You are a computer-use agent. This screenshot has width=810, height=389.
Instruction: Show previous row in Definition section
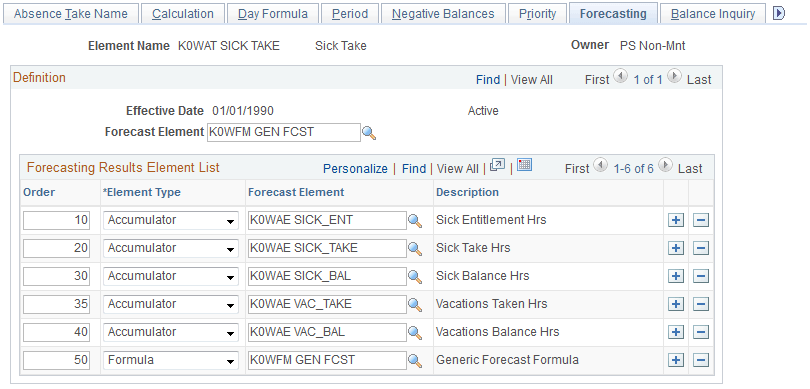[x=620, y=77]
